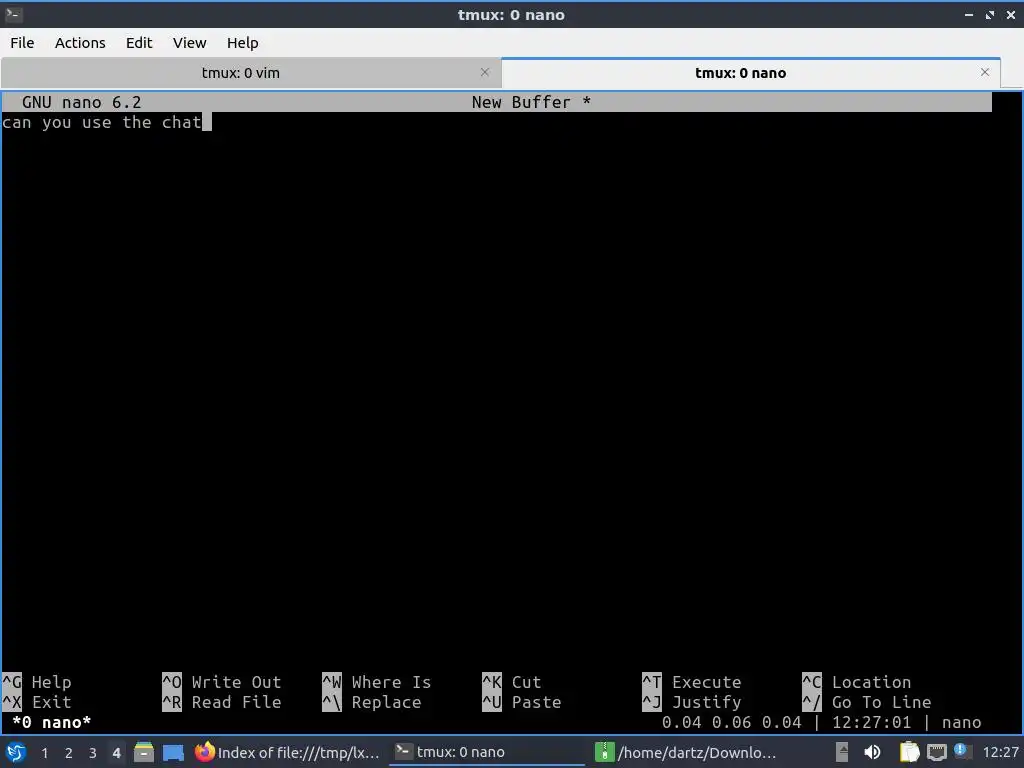Viewport: 1024px width, 768px height.
Task: Click the text 'can you use the chat'
Action: pyautogui.click(x=102, y=123)
